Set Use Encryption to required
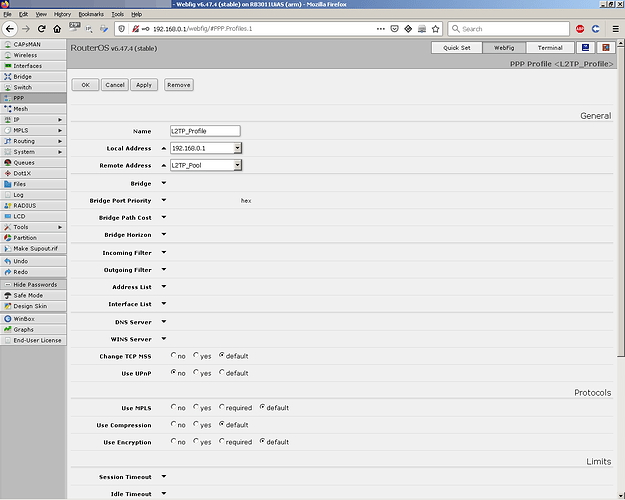The height and width of the screenshot is (500, 625). click(222, 441)
